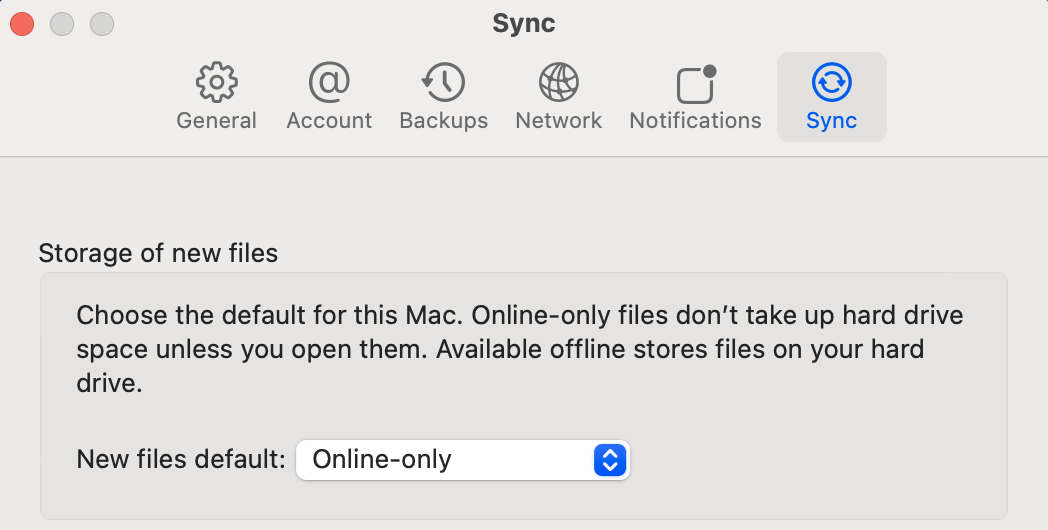
Task: Select the Backups clock icon
Action: (443, 83)
